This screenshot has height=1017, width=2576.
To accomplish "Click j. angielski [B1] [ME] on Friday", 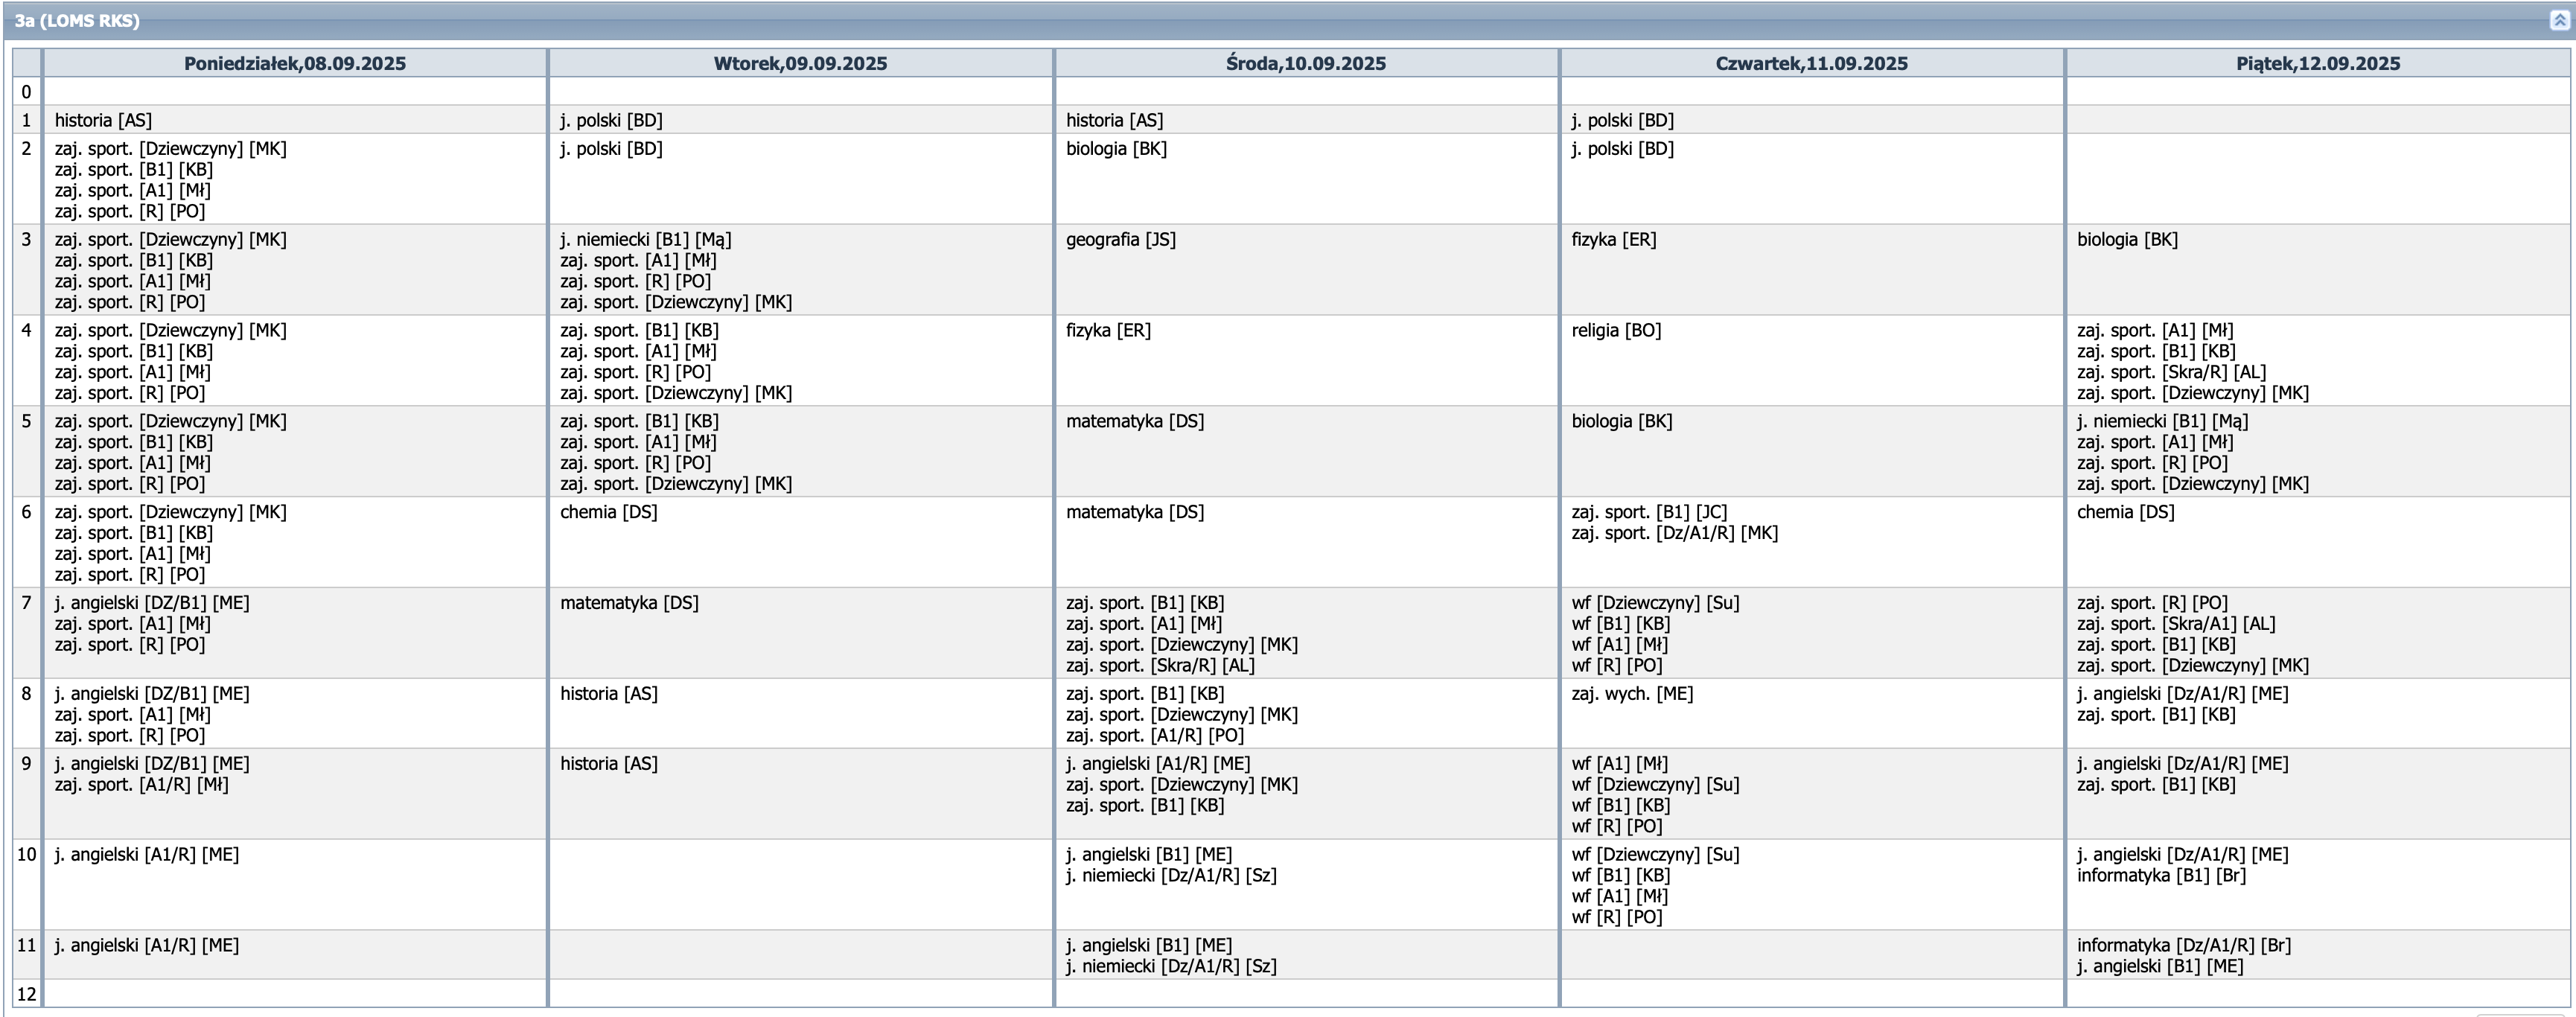I will point(2160,966).
